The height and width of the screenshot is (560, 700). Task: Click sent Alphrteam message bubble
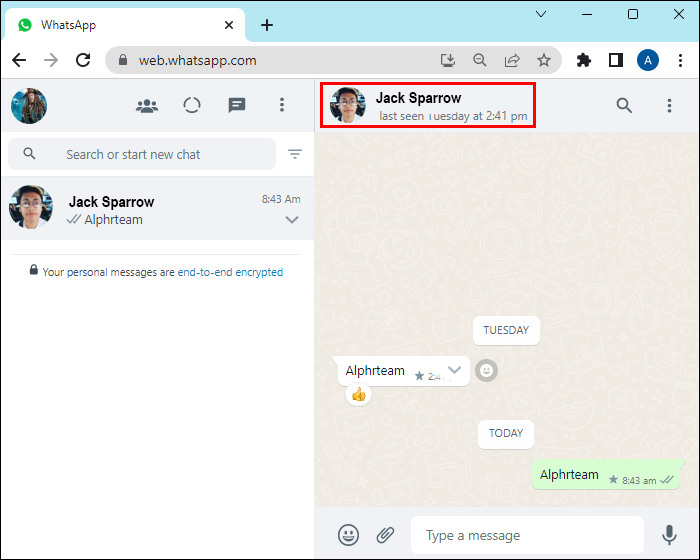pyautogui.click(x=607, y=475)
